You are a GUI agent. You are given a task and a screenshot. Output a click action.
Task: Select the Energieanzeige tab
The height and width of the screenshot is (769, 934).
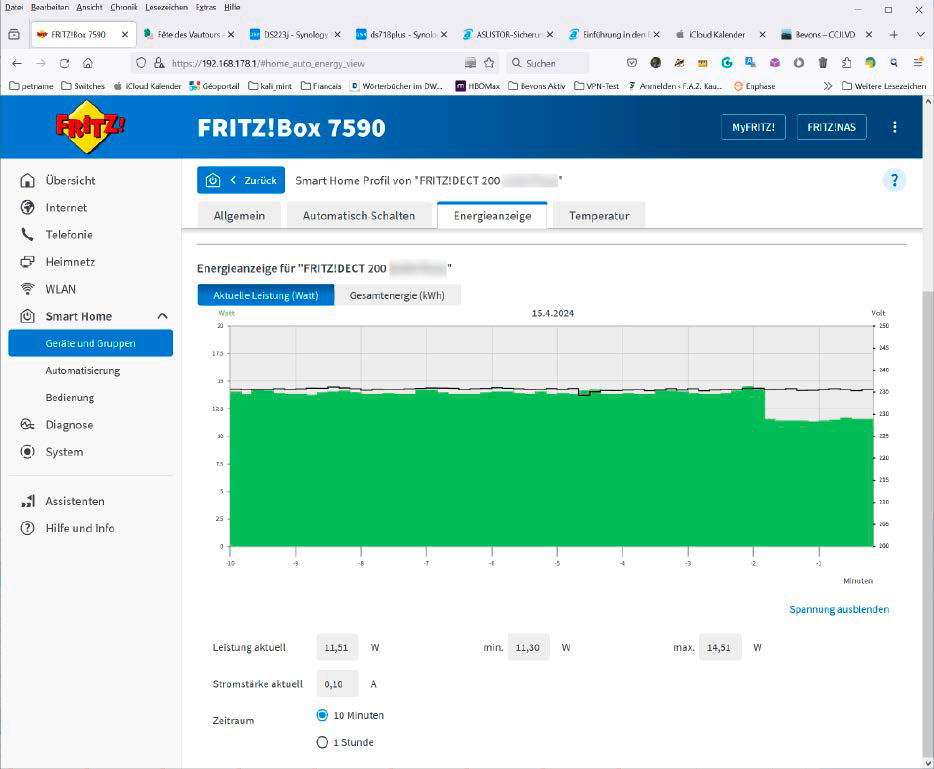[492, 216]
